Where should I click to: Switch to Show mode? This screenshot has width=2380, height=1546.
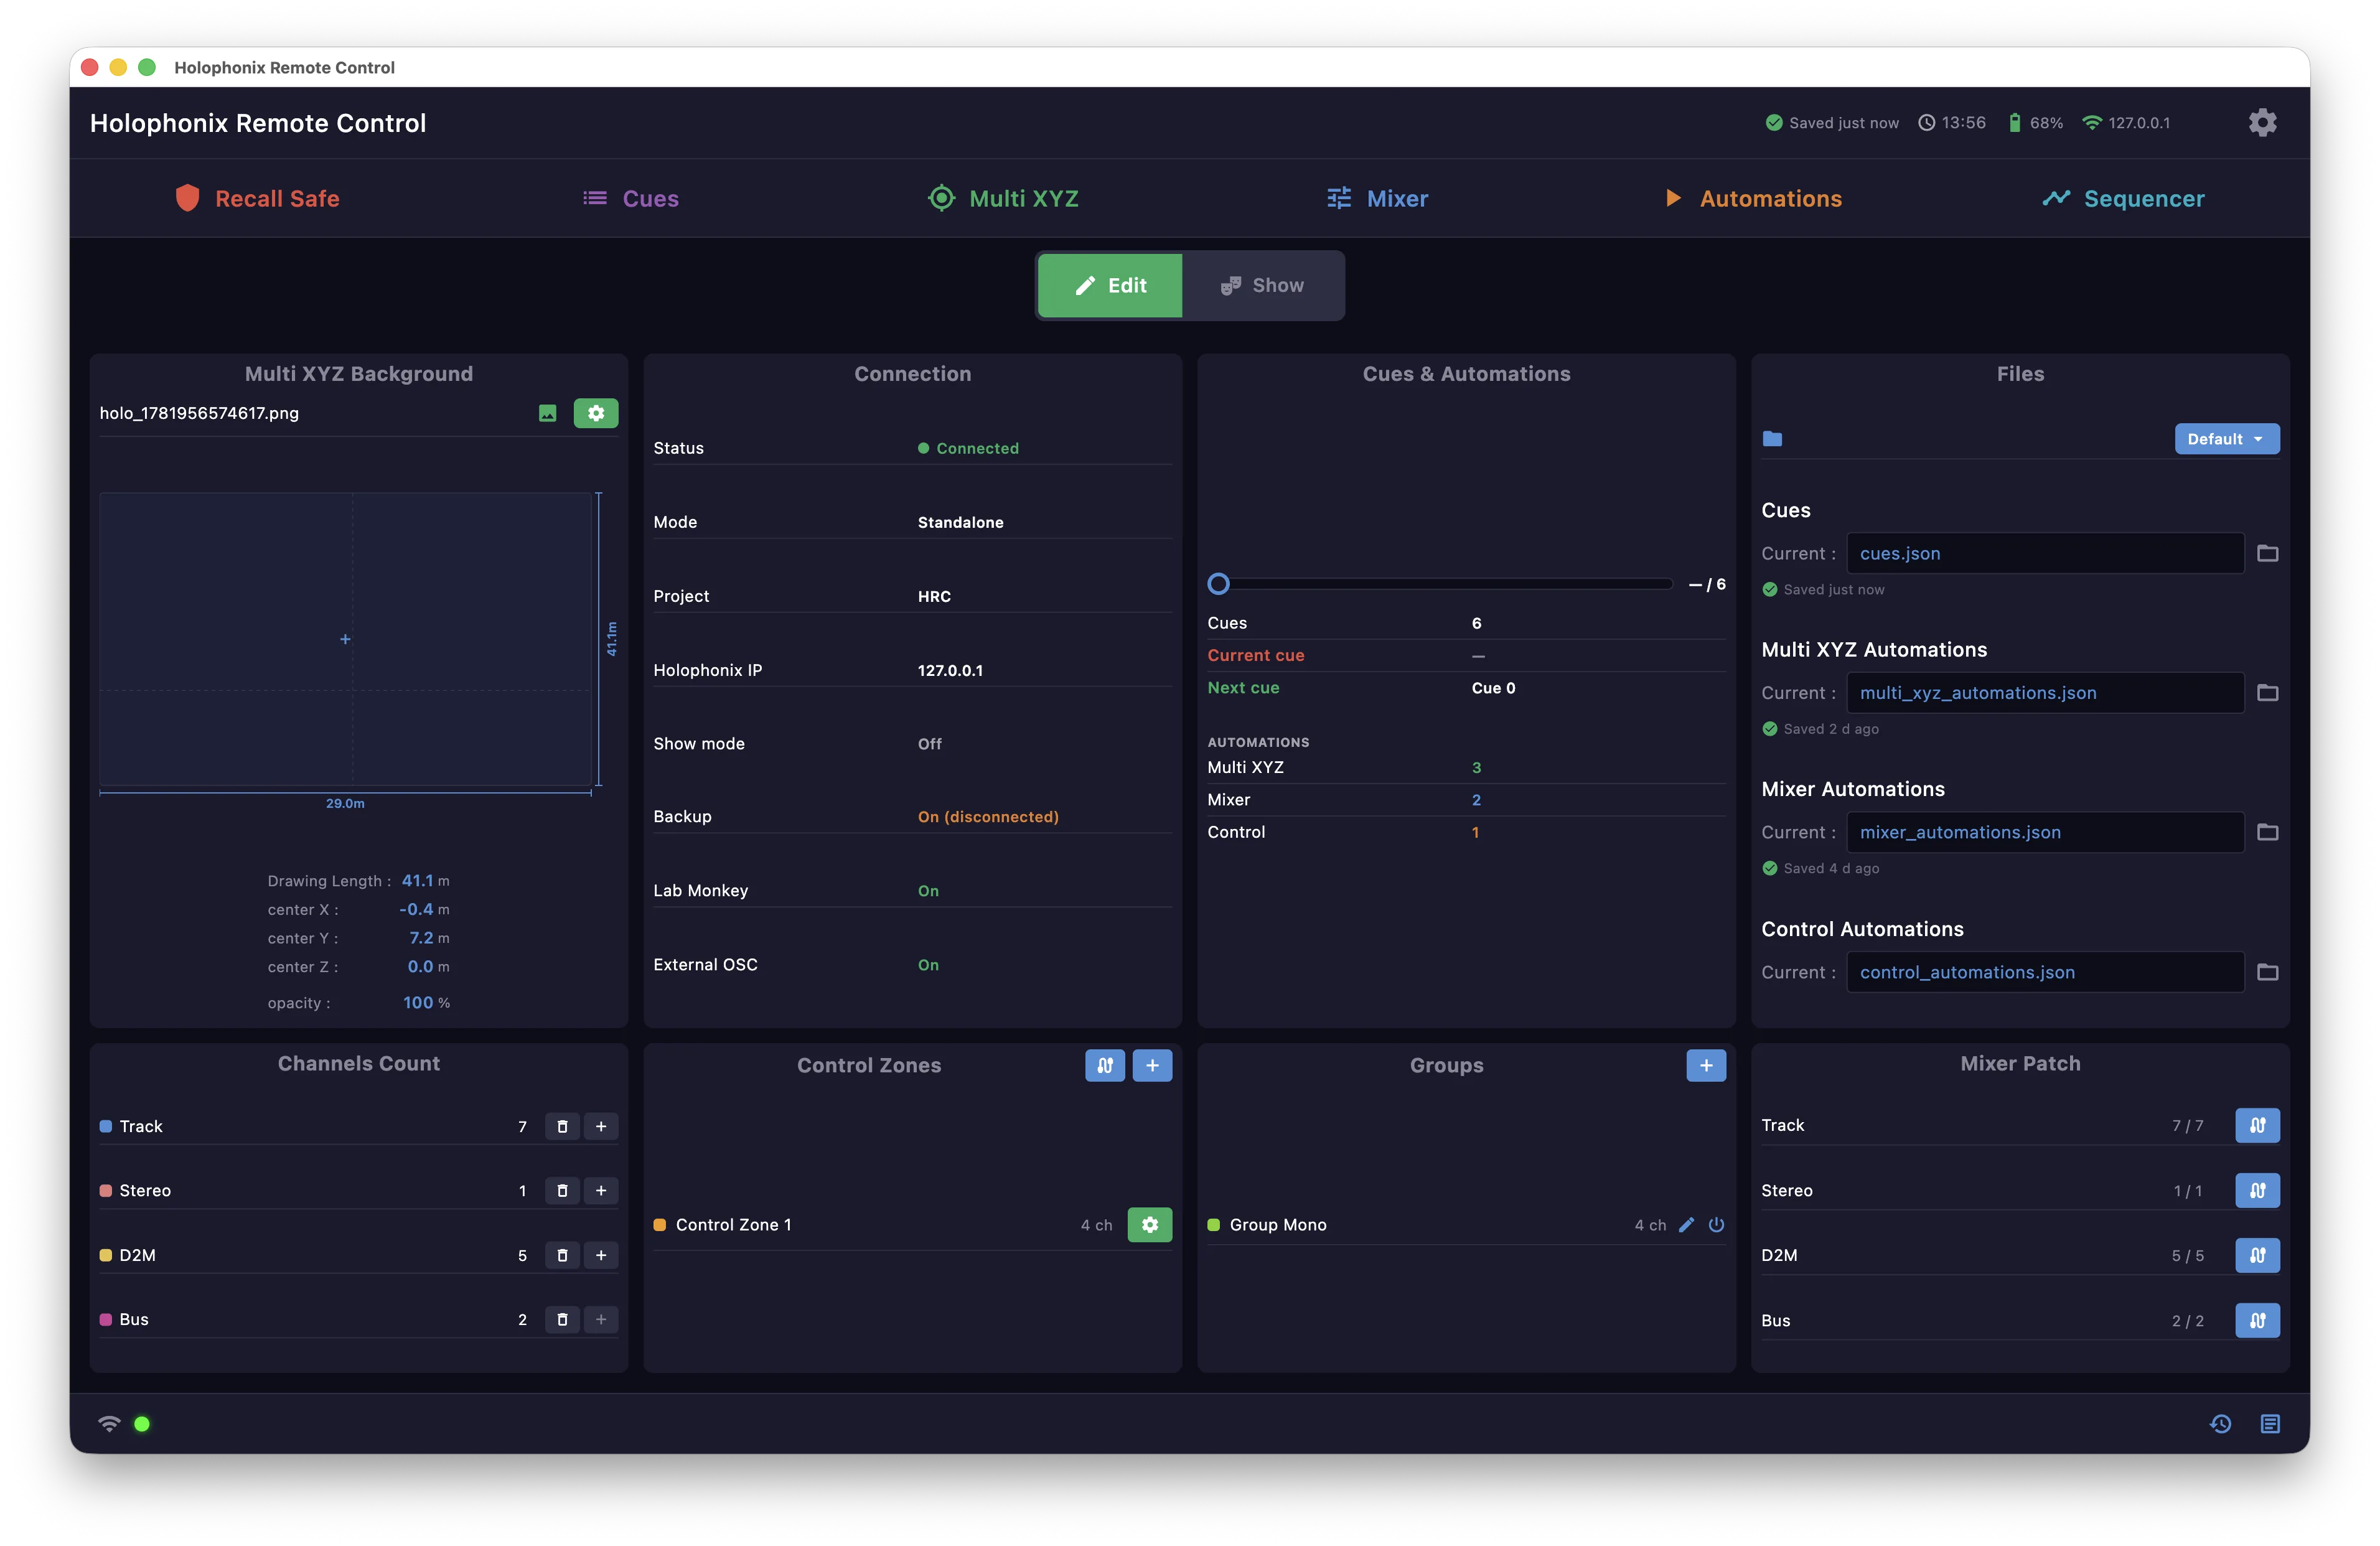click(x=1262, y=285)
